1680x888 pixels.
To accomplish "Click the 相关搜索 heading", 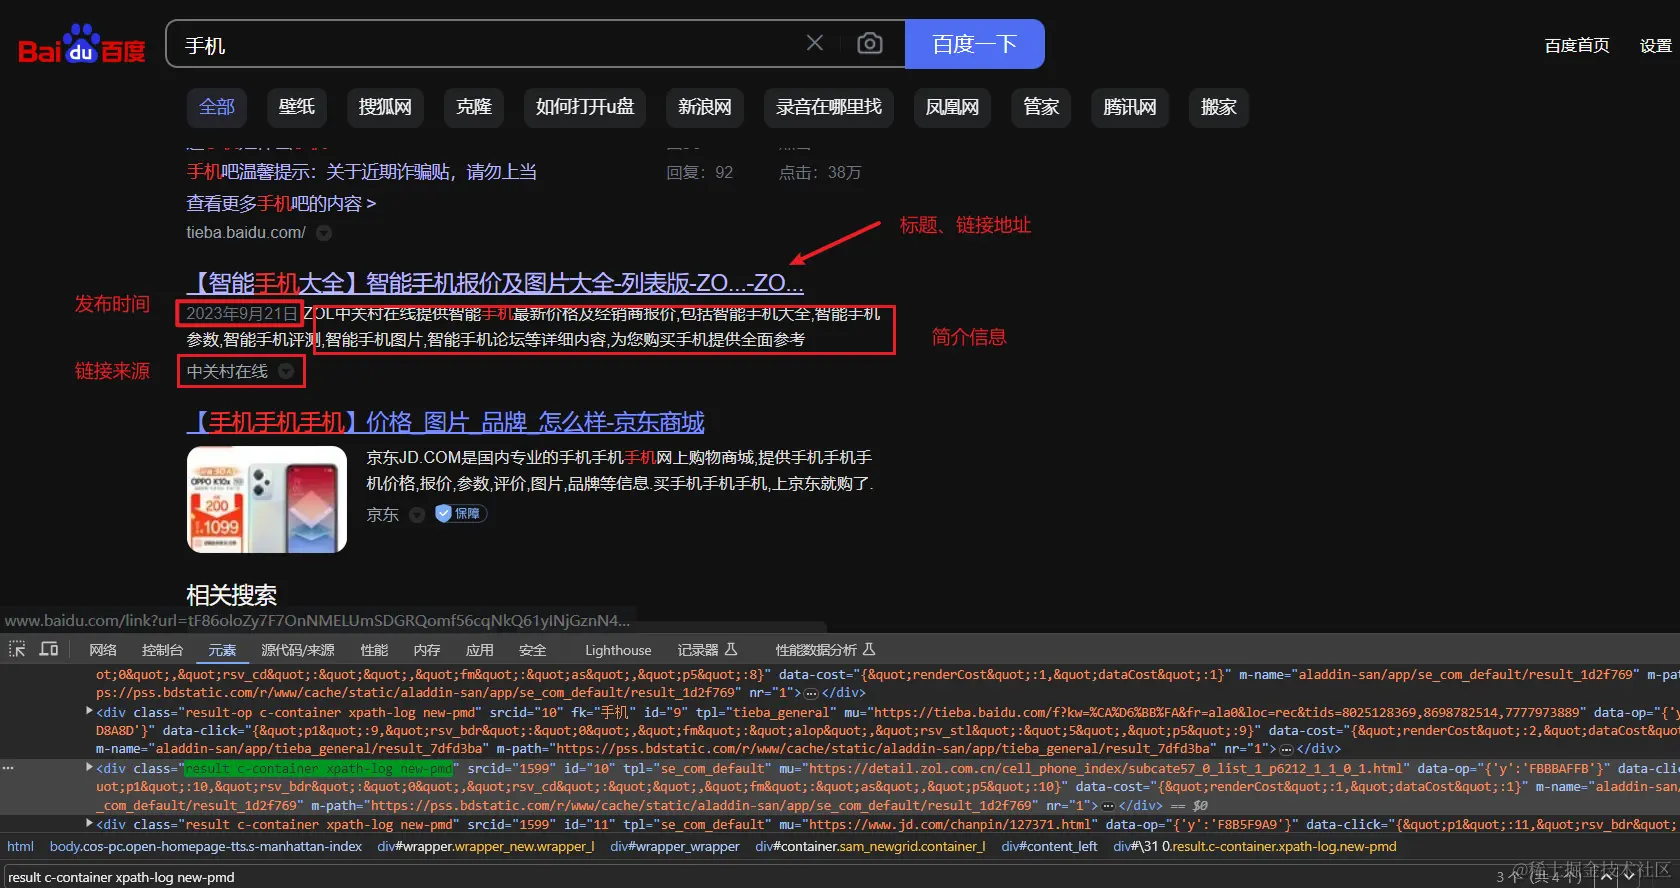I will click(x=232, y=595).
